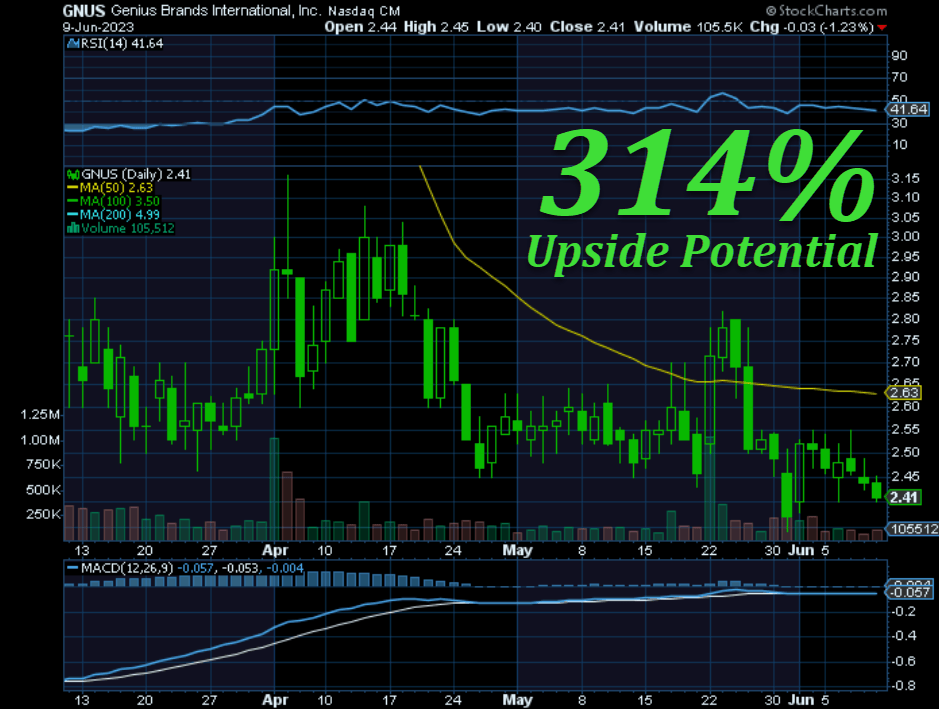The image size is (939, 709).
Task: Click the blue line marker before MACD(12,26,9)
Action: pyautogui.click(x=72, y=568)
